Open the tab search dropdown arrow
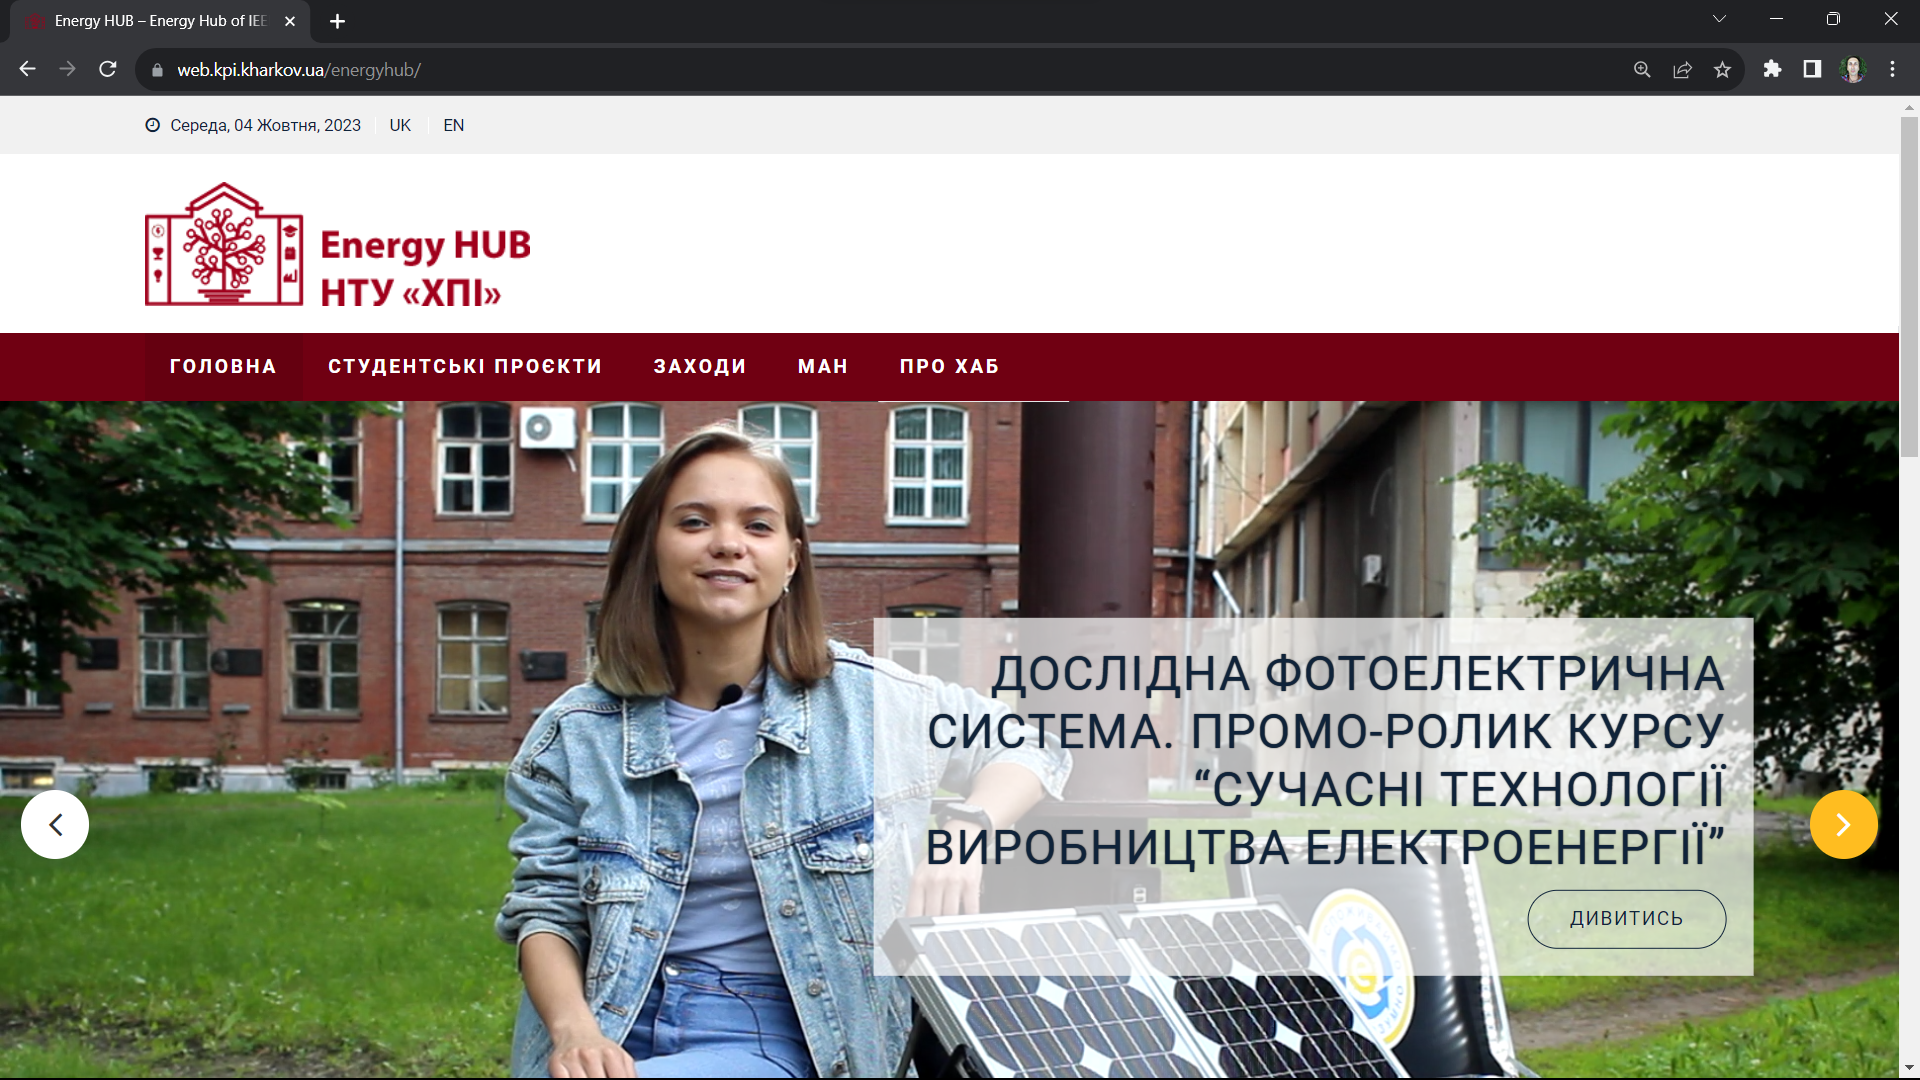Viewport: 1920px width, 1080px height. click(1719, 19)
